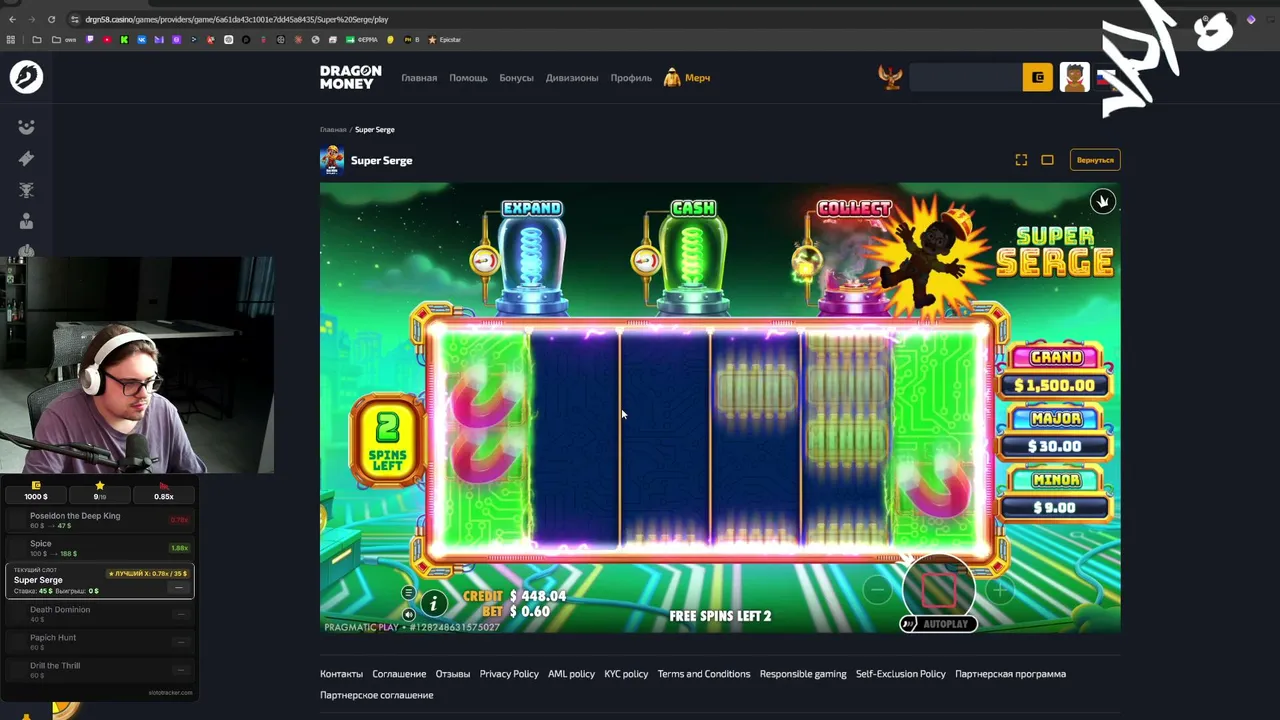This screenshot has width=1280, height=720.
Task: Increase the bet with the plus button
Action: (1000, 590)
